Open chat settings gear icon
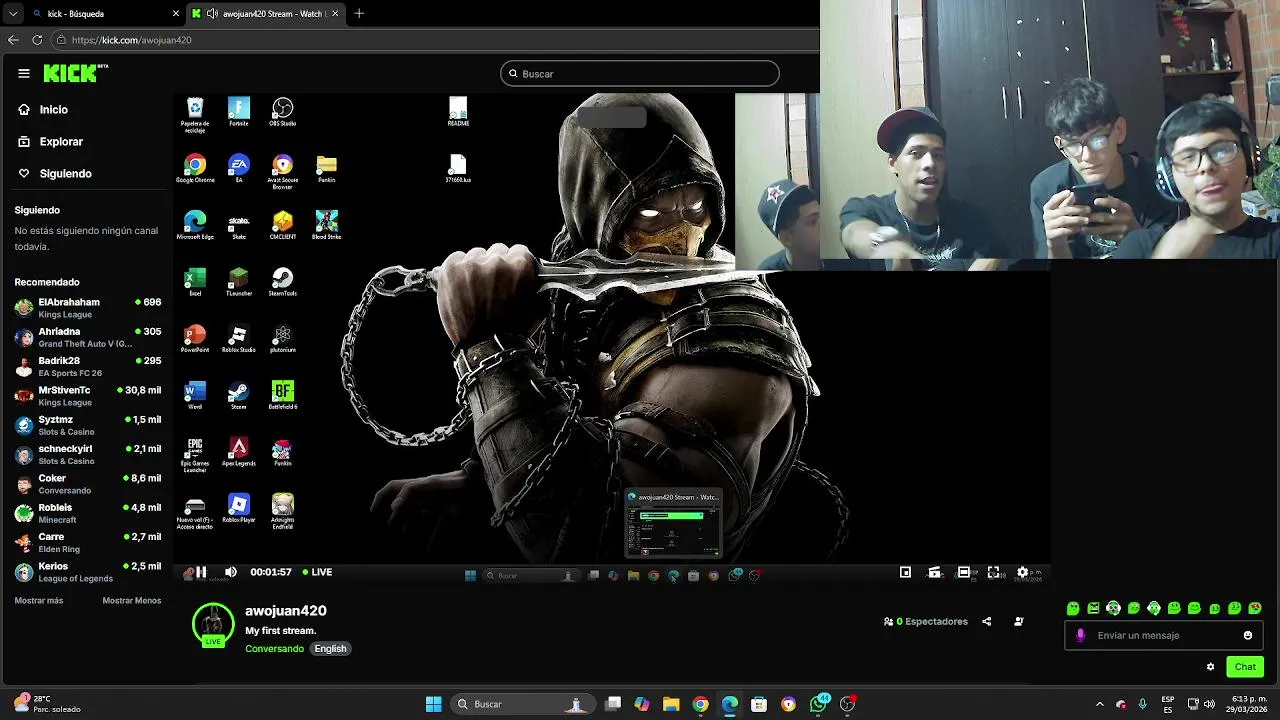Image resolution: width=1280 pixels, height=720 pixels. [1210, 667]
